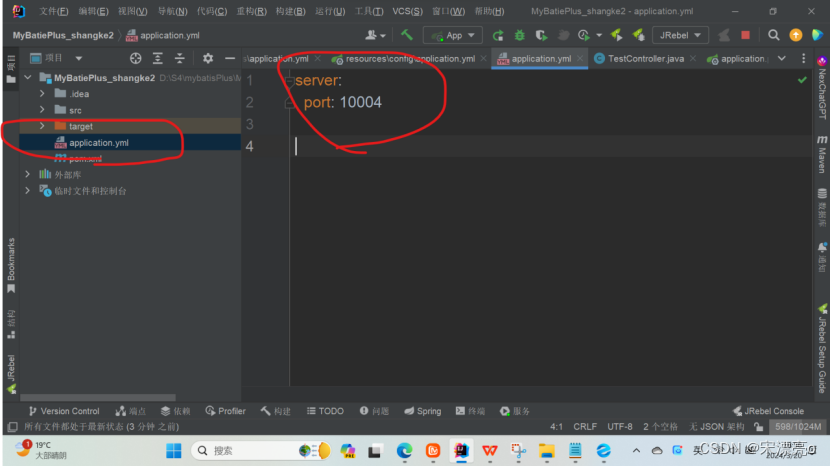The height and width of the screenshot is (466, 831).
Task: Open the App run configuration dropdown
Action: (x=452, y=35)
